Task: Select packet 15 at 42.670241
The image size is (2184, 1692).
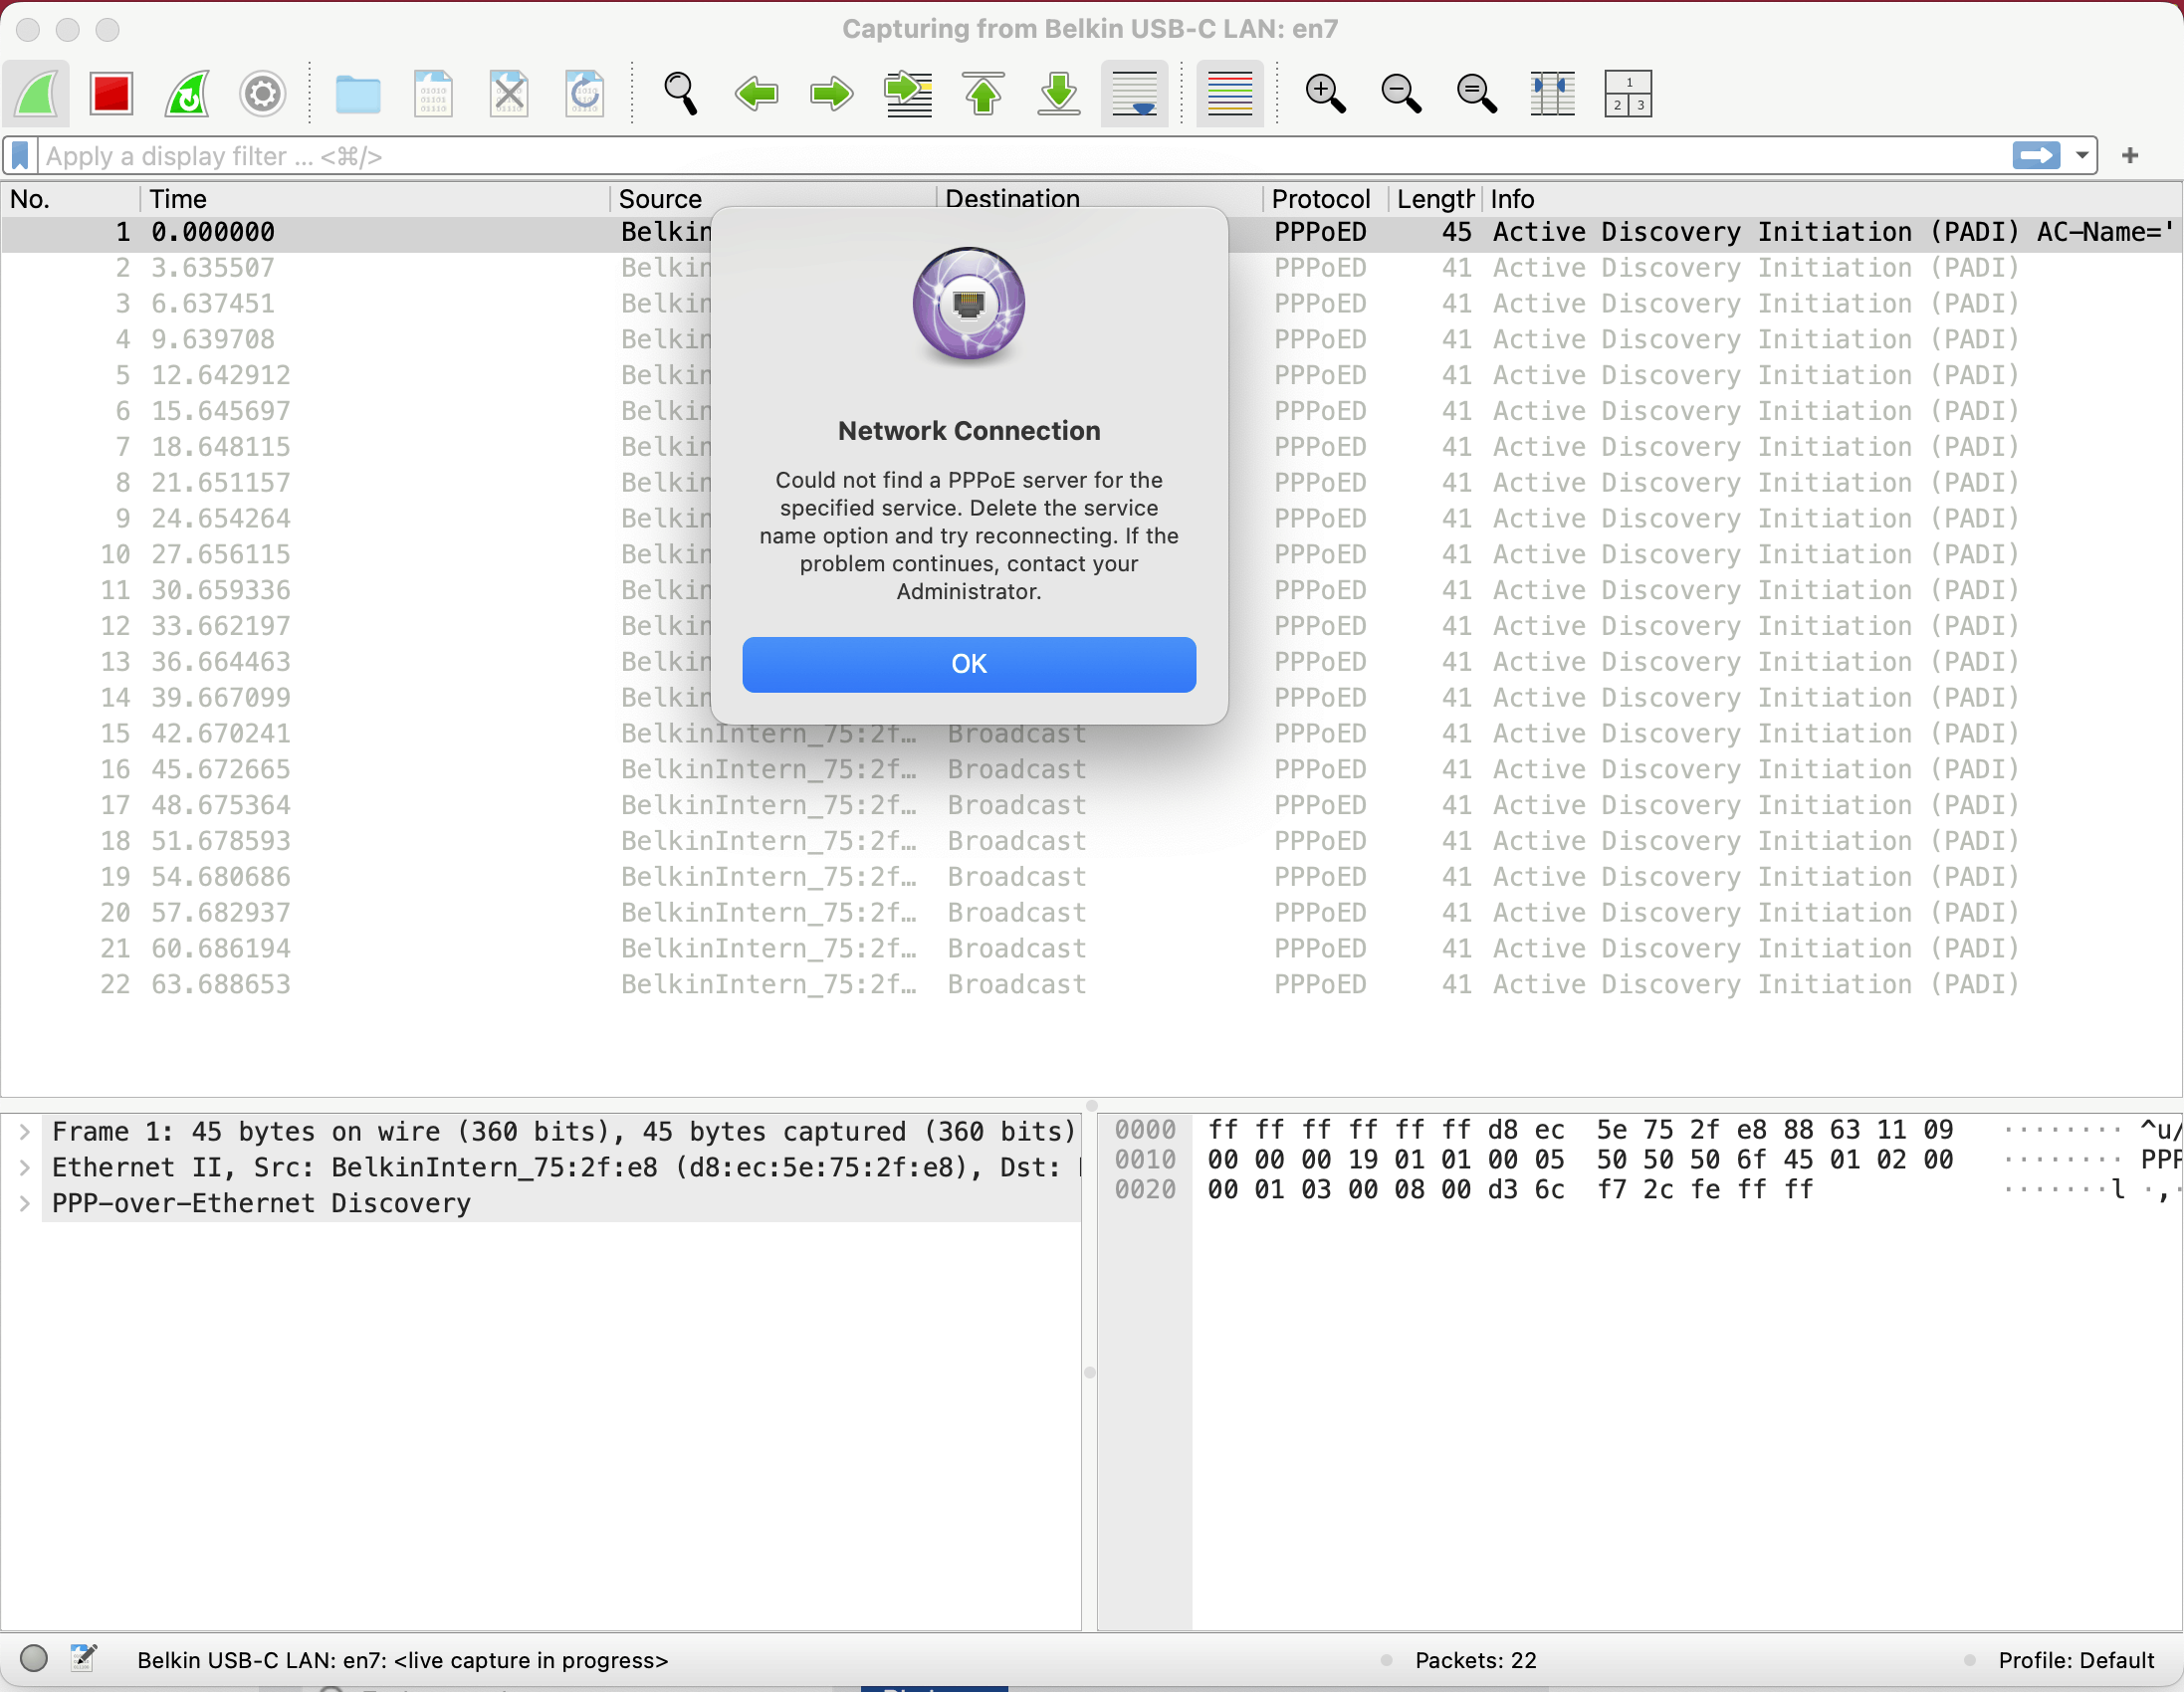Action: click(x=1092, y=733)
